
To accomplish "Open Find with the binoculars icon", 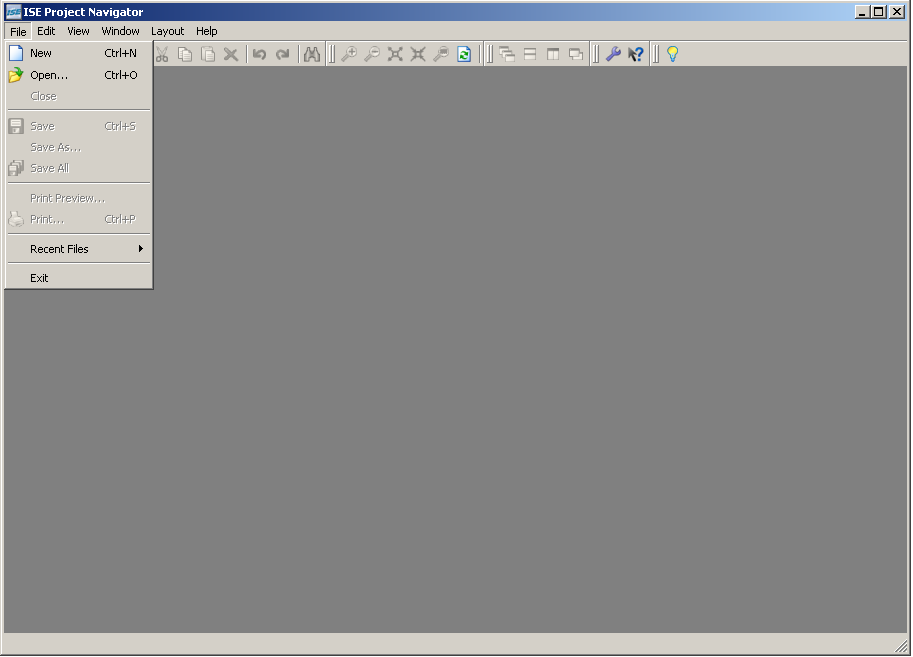I will (x=312, y=54).
